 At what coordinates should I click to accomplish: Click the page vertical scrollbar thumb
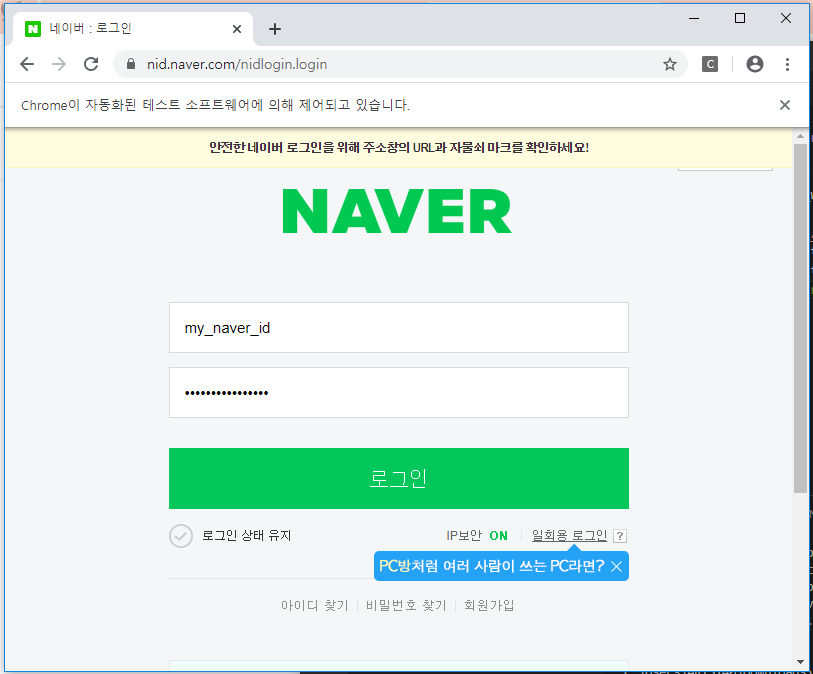tap(801, 318)
